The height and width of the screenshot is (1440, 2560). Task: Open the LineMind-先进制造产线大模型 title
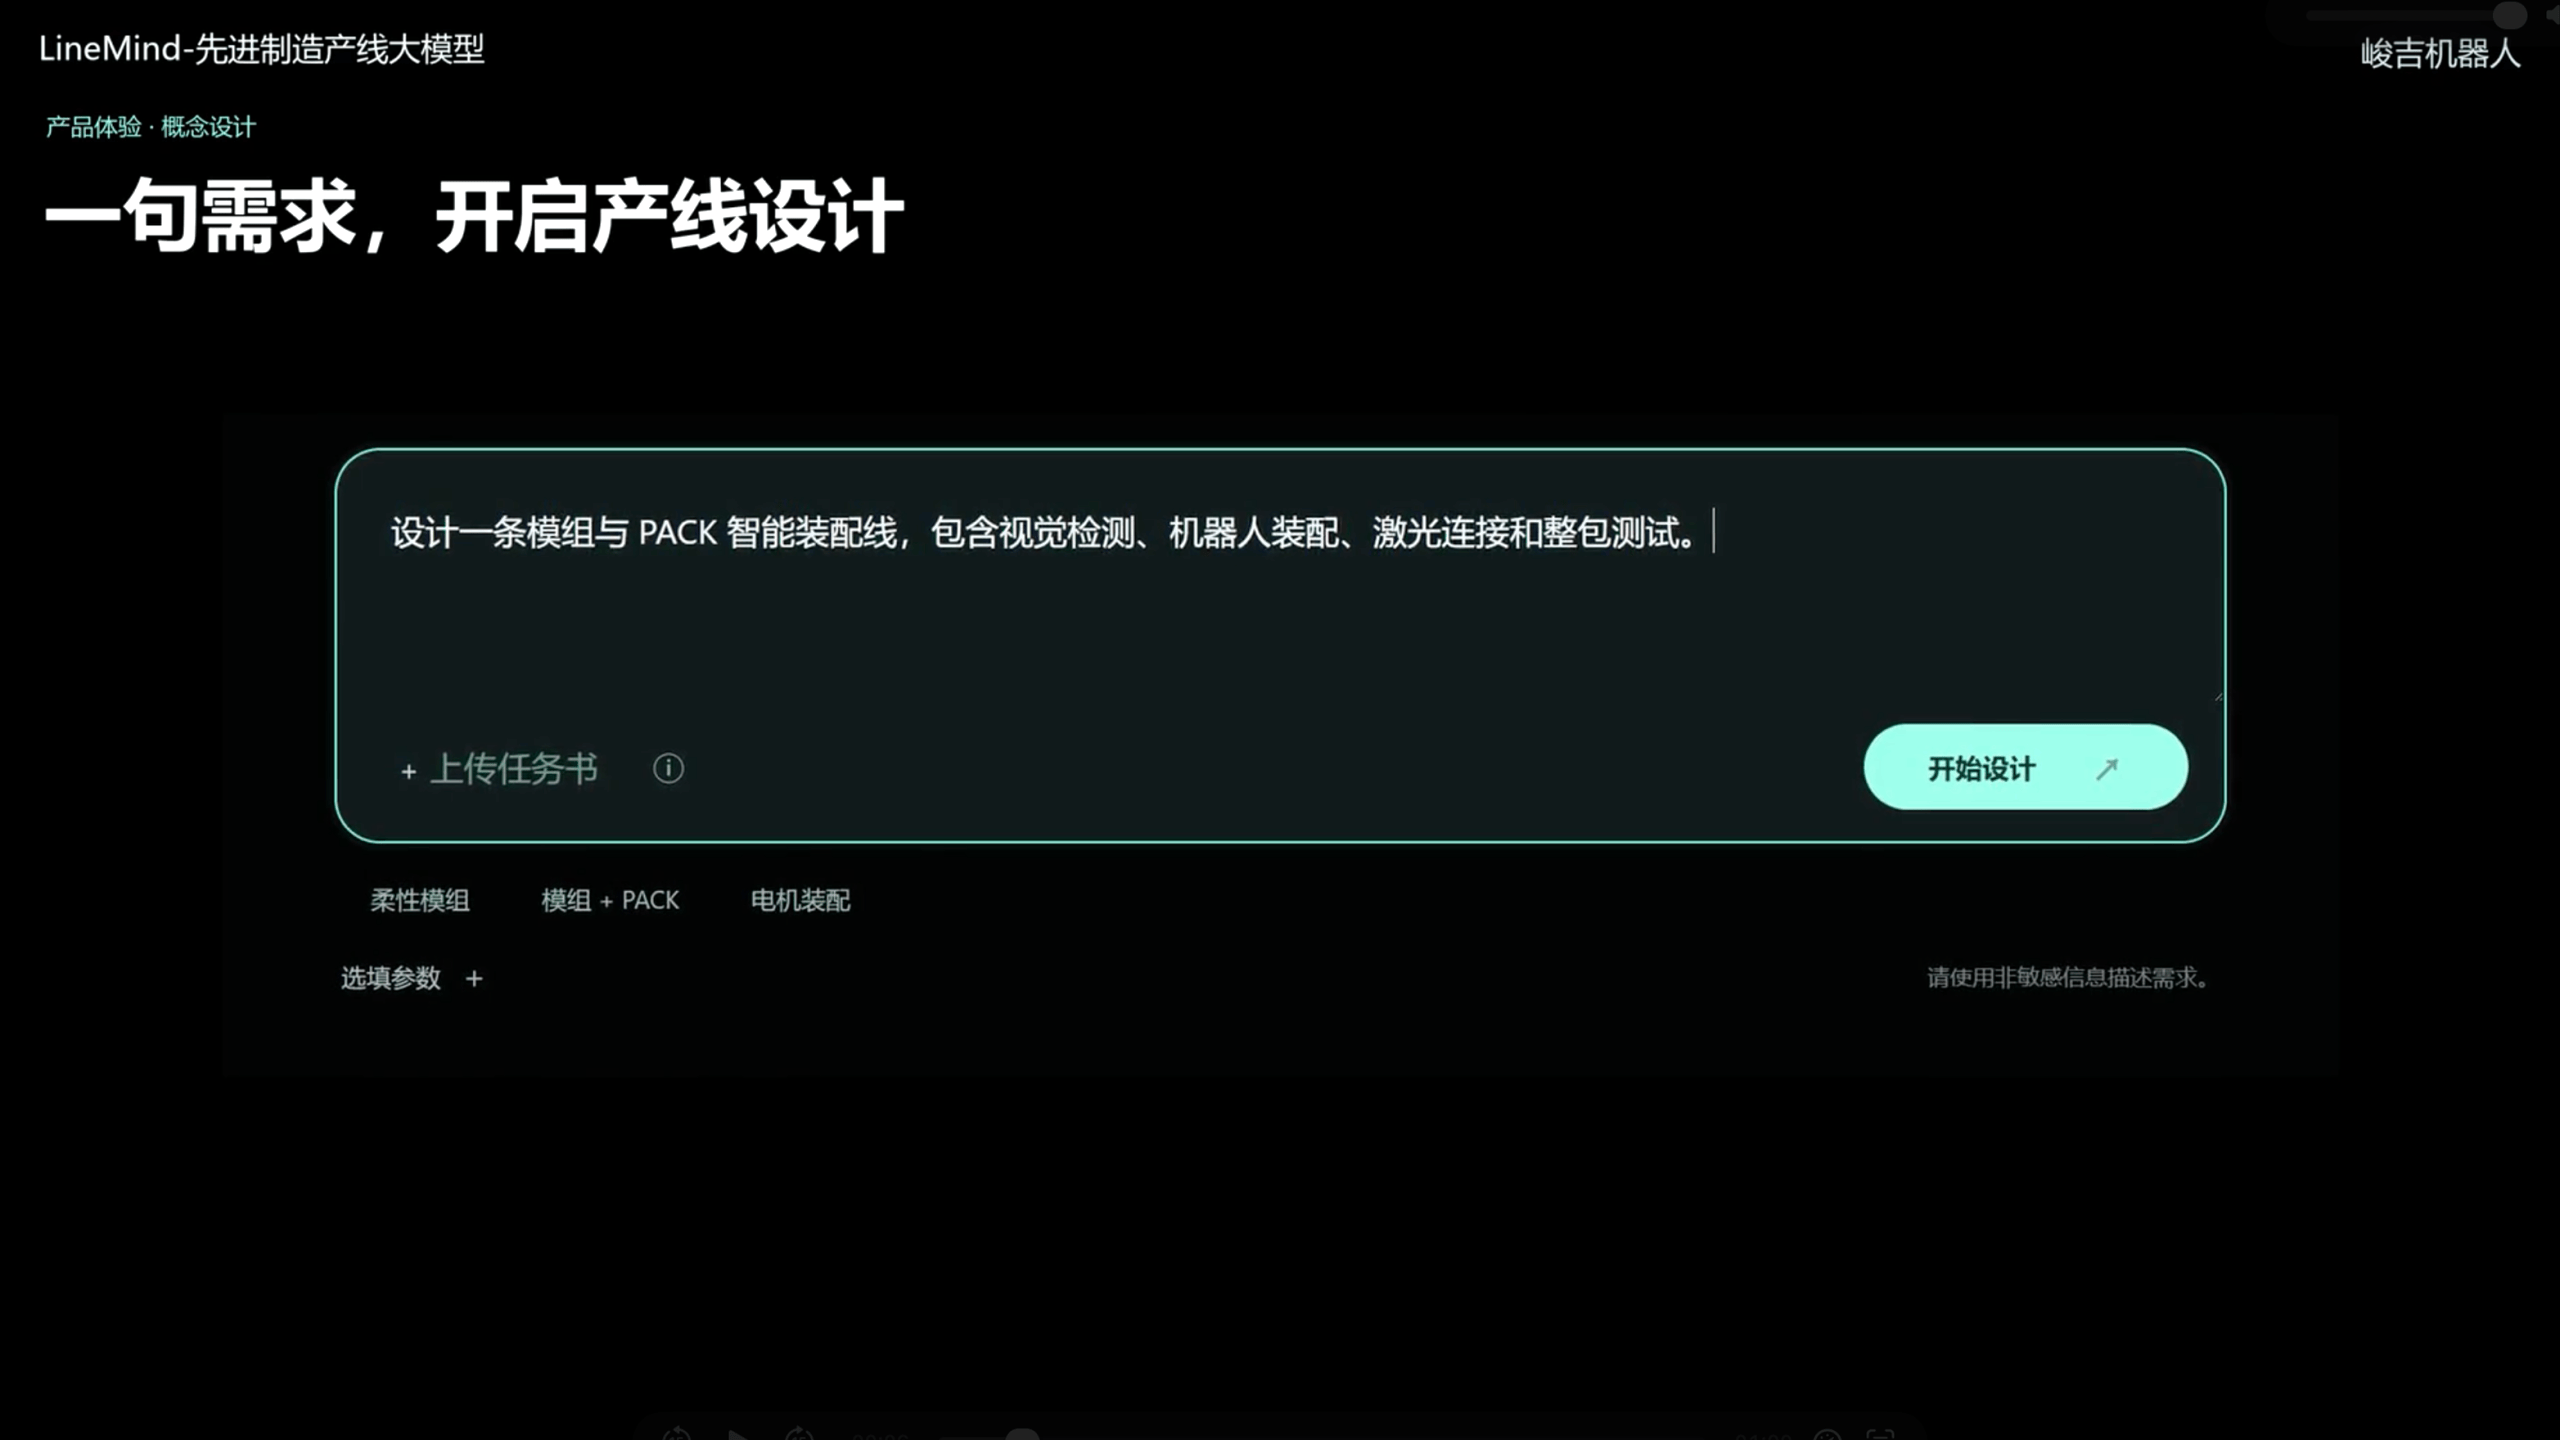[262, 48]
